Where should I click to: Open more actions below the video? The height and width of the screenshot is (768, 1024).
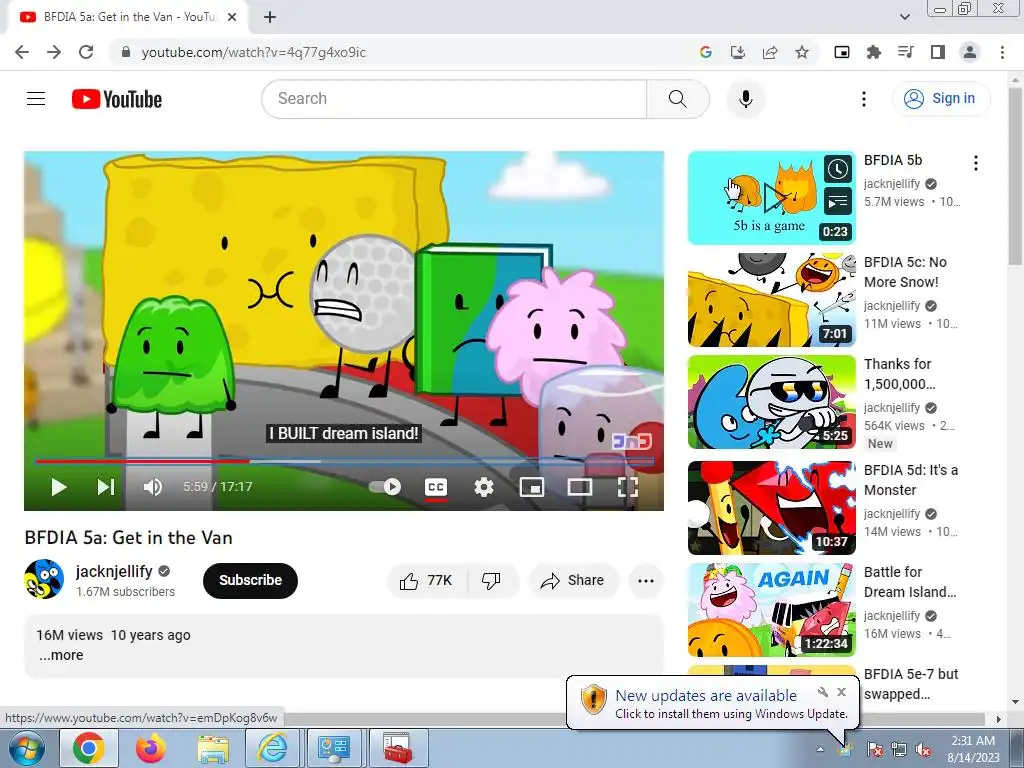coord(646,580)
